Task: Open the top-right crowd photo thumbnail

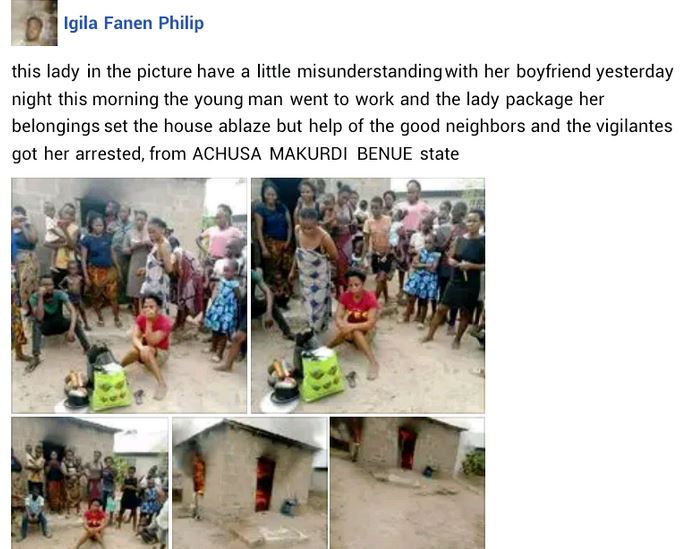Action: tap(368, 295)
